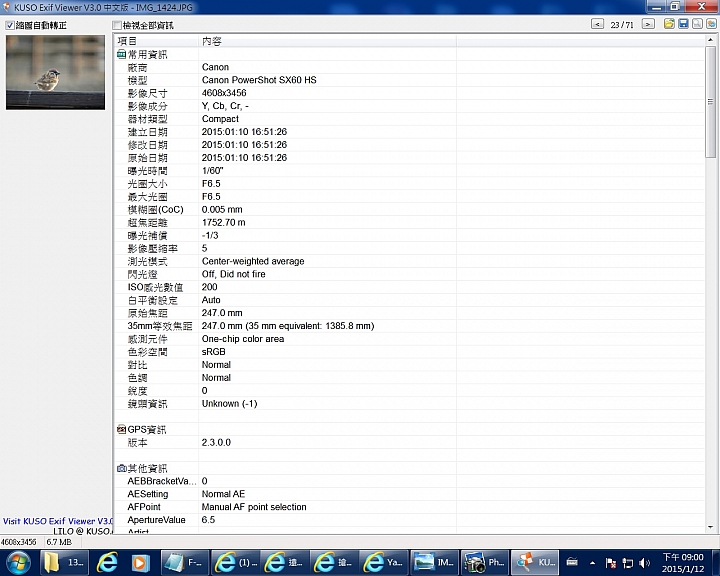Image resolution: width=720 pixels, height=576 pixels.
Task: Open the taskbar clock showing 下午 09:00
Action: pos(683,563)
